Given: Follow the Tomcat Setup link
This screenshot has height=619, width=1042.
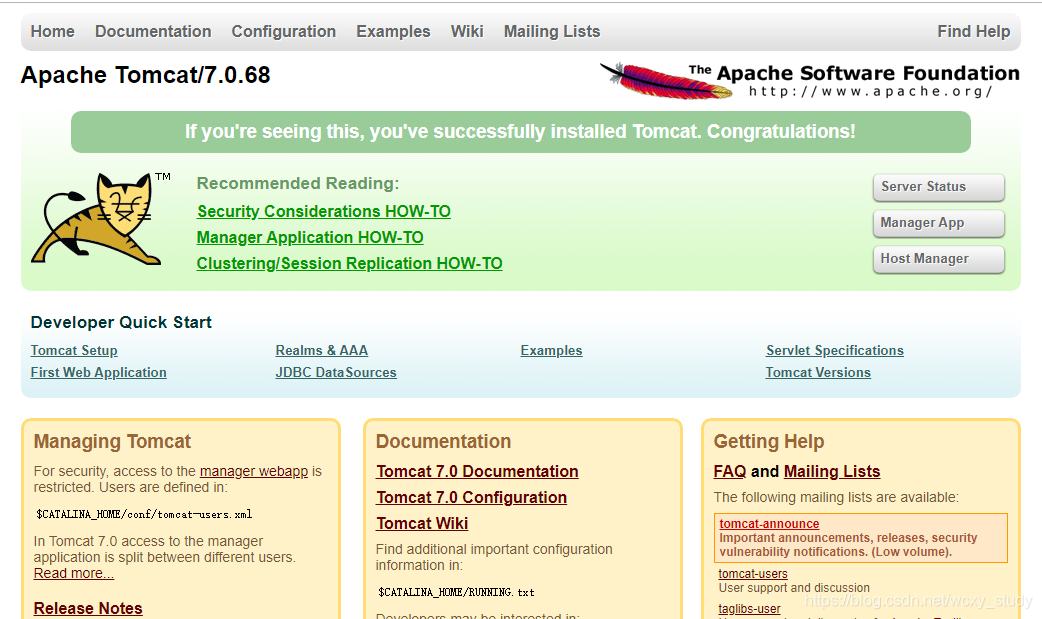Looking at the screenshot, I should [74, 350].
